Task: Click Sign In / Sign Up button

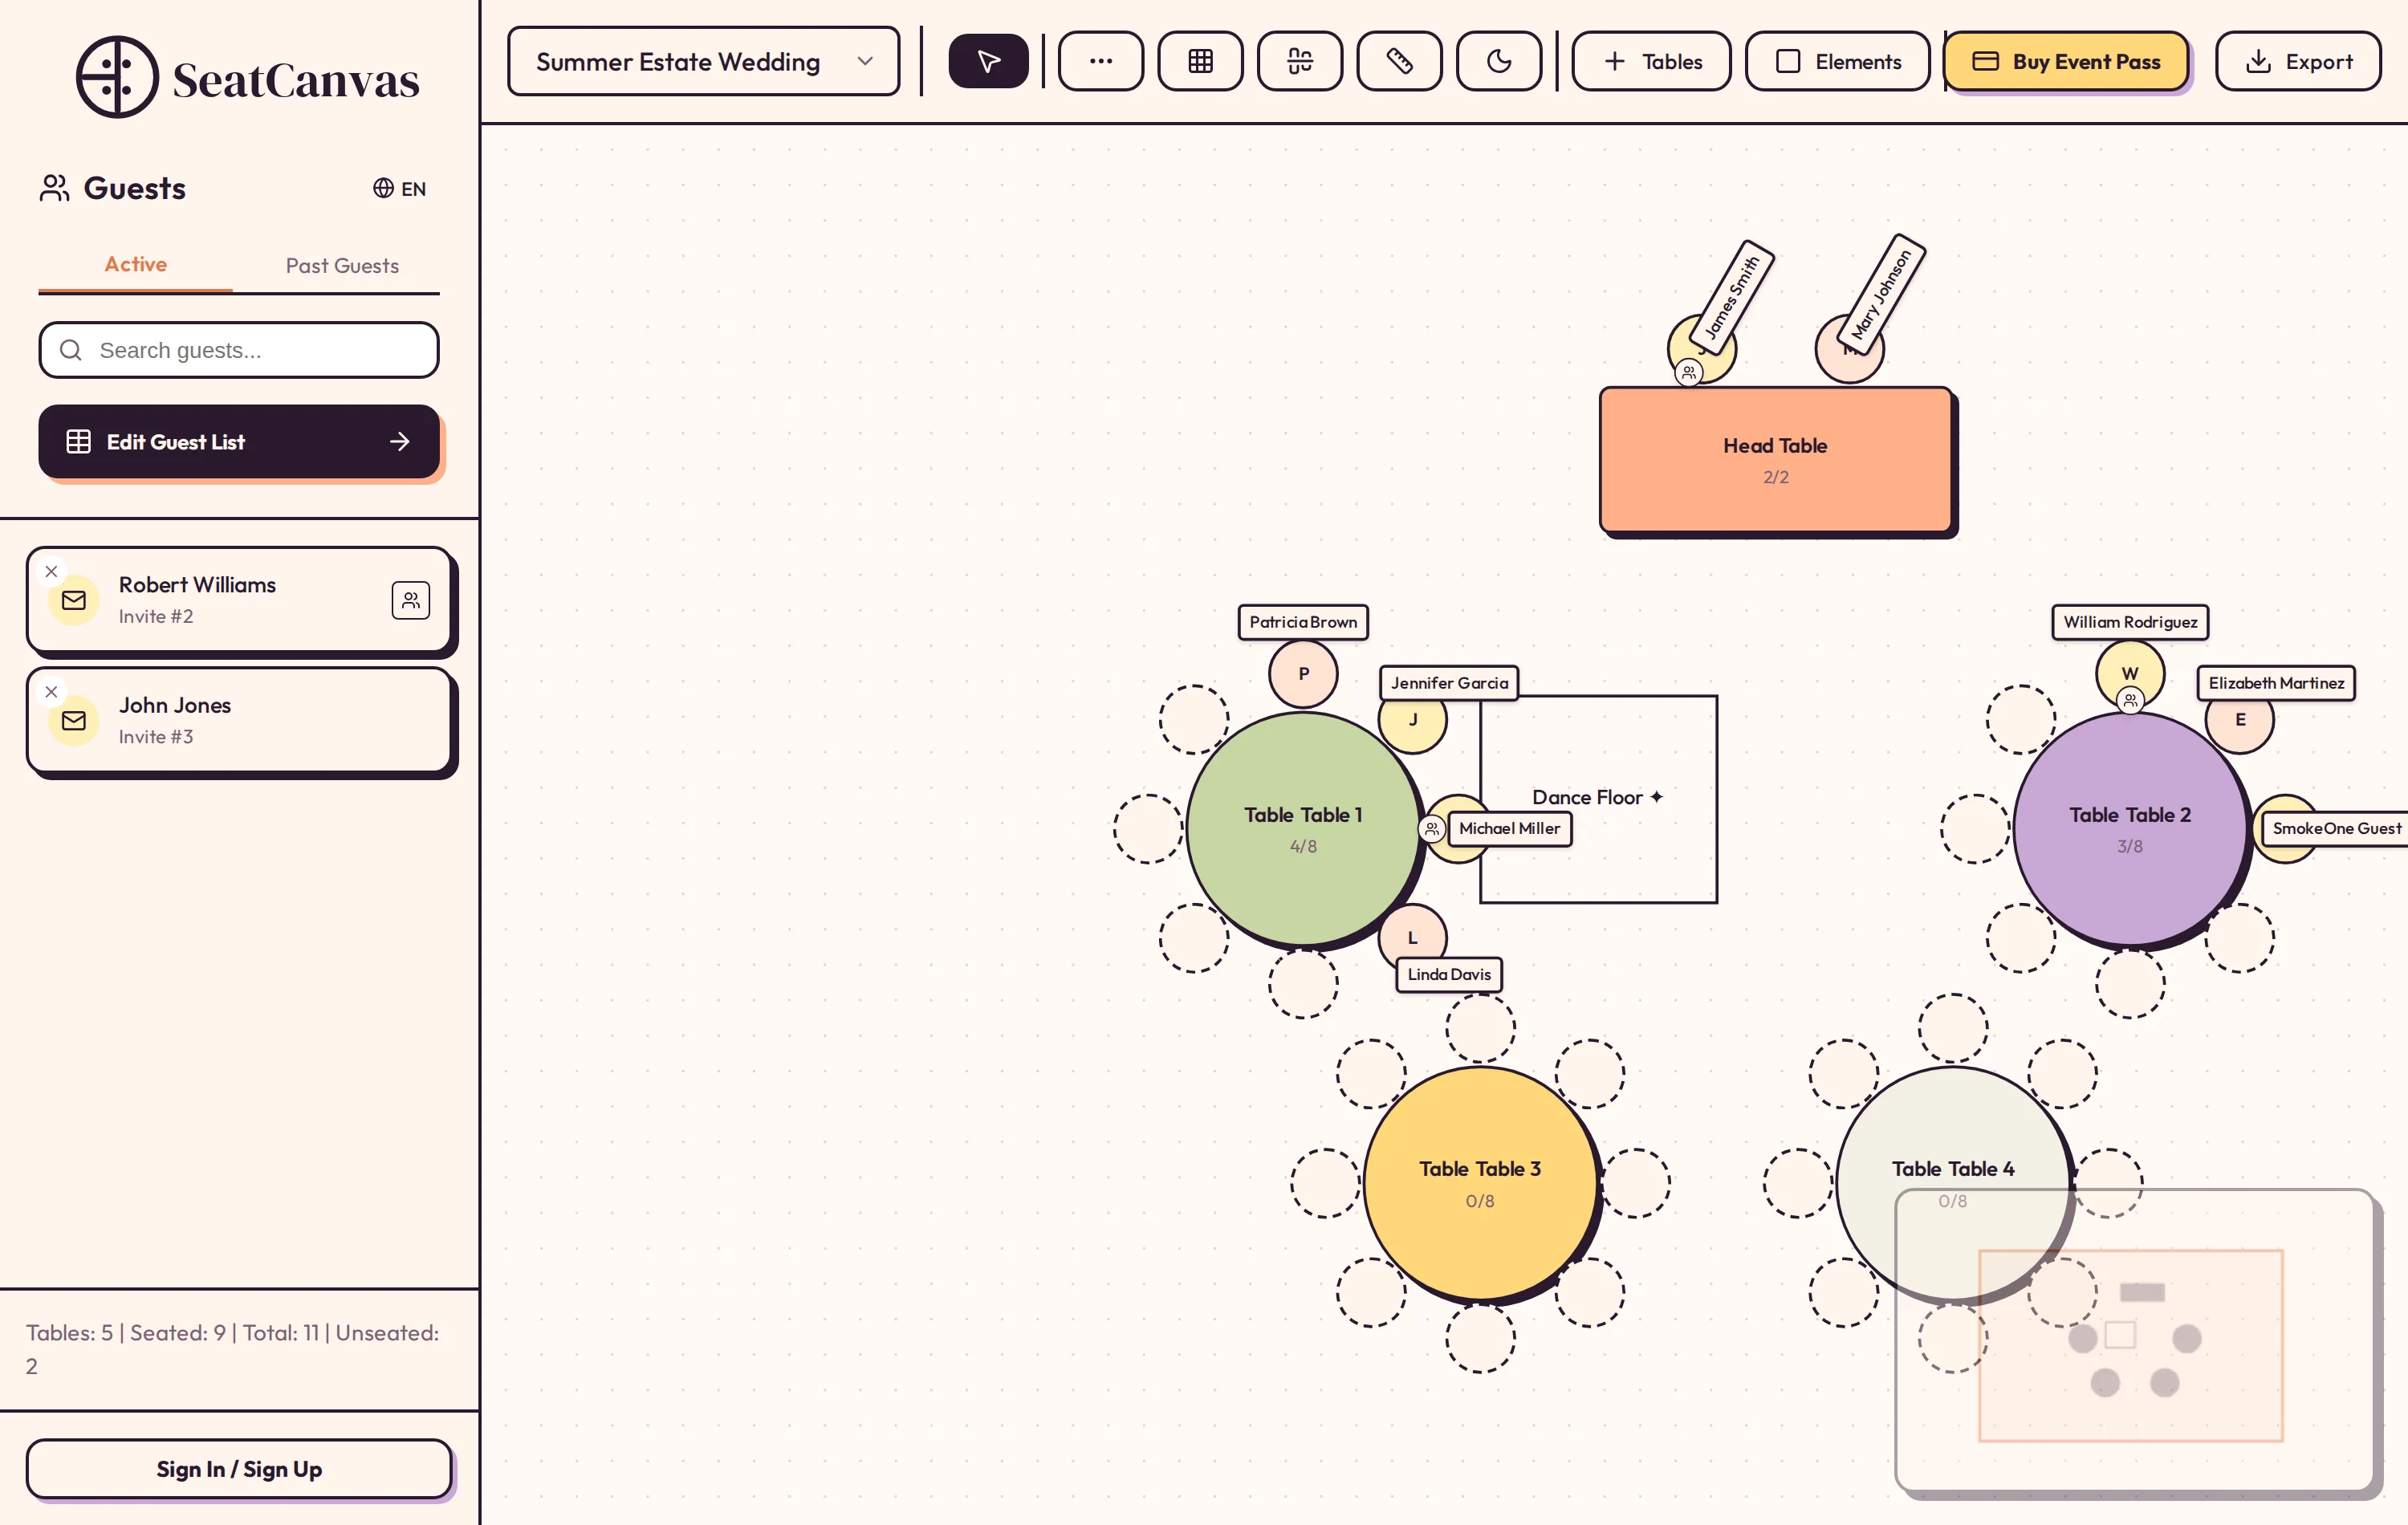Action: coord(239,1468)
